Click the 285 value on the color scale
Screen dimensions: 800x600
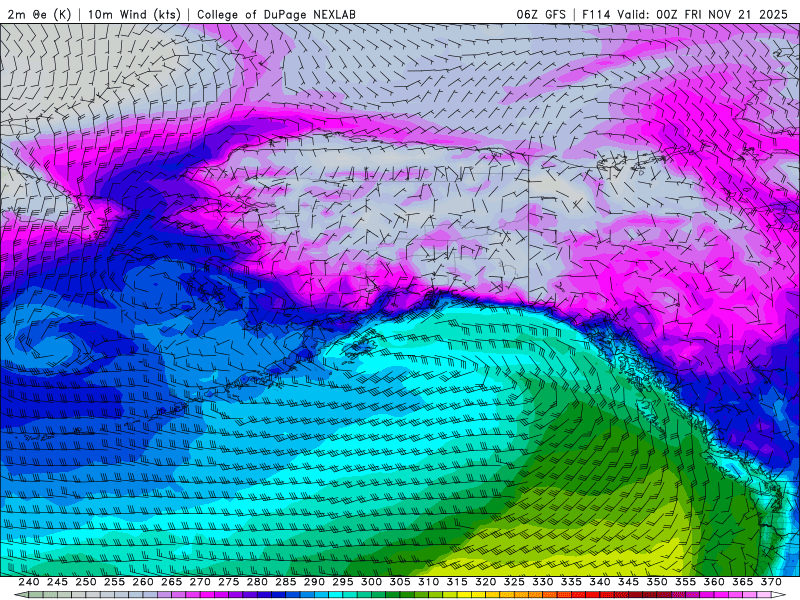[286, 582]
